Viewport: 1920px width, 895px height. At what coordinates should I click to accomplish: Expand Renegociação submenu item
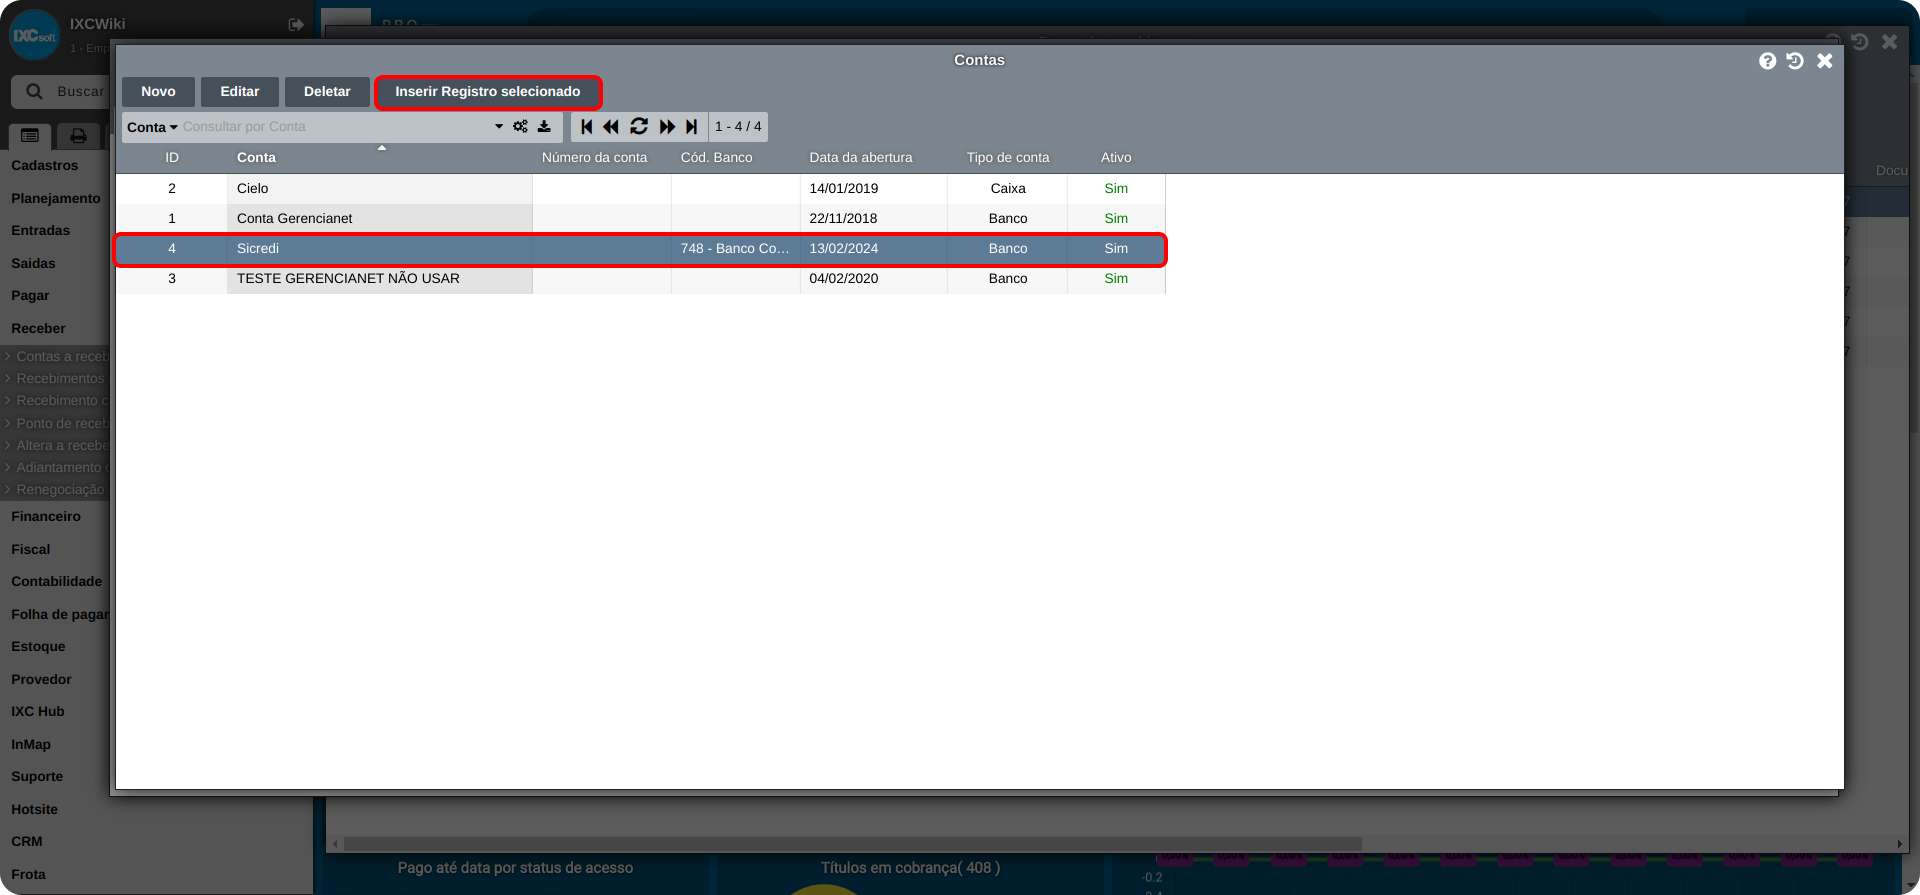[x=55, y=490]
